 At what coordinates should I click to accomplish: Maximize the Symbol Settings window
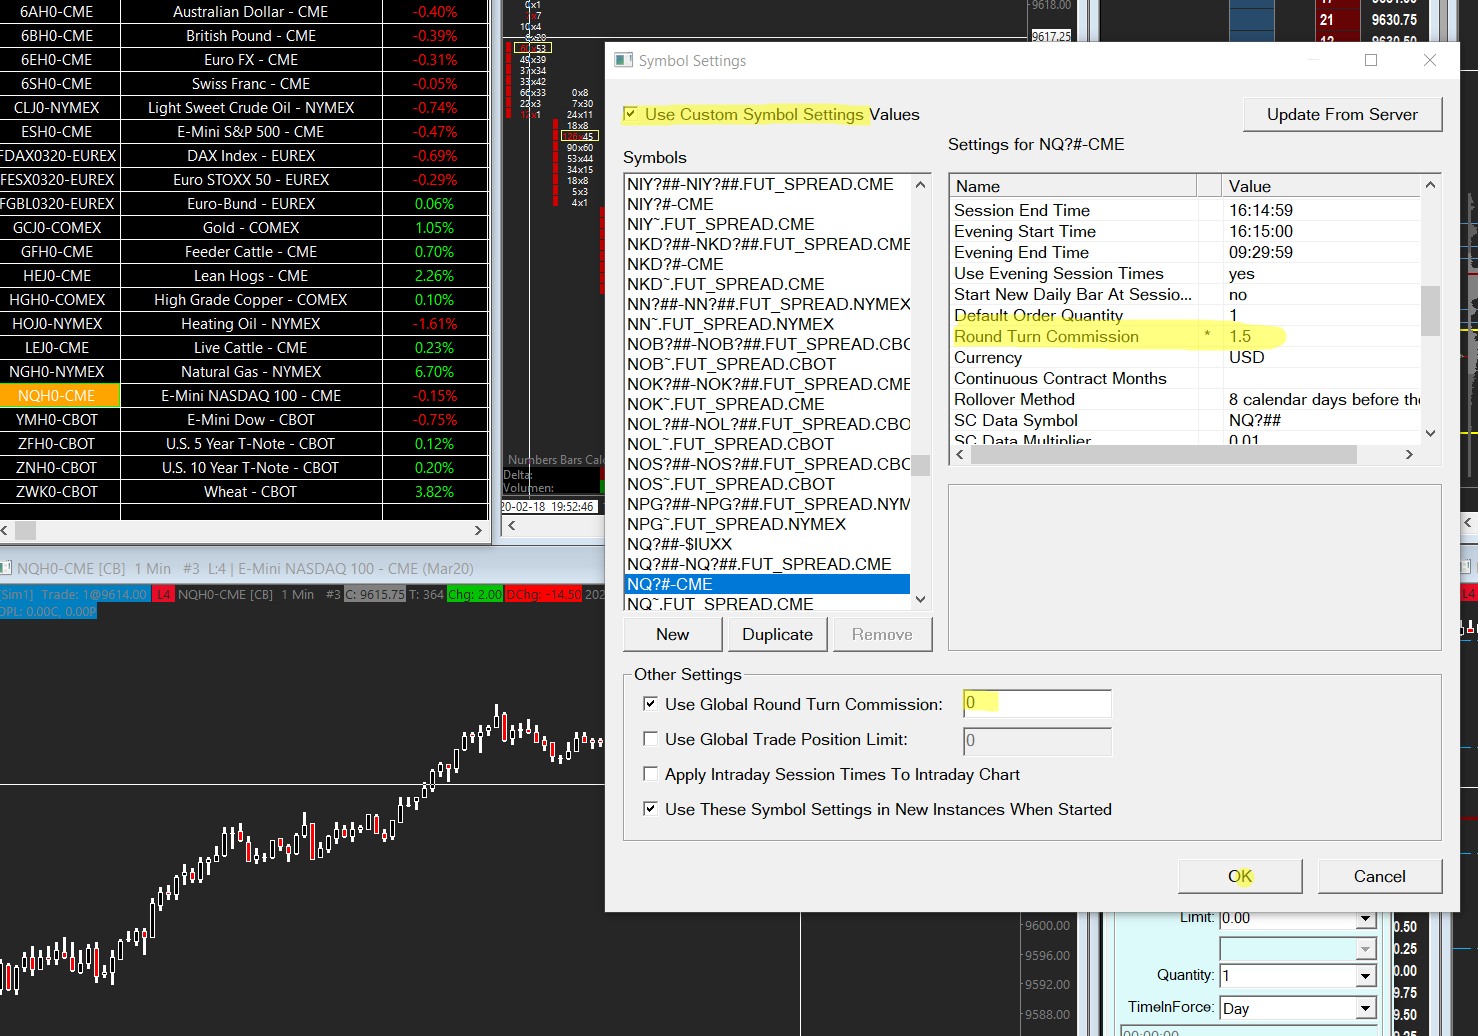pyautogui.click(x=1371, y=60)
